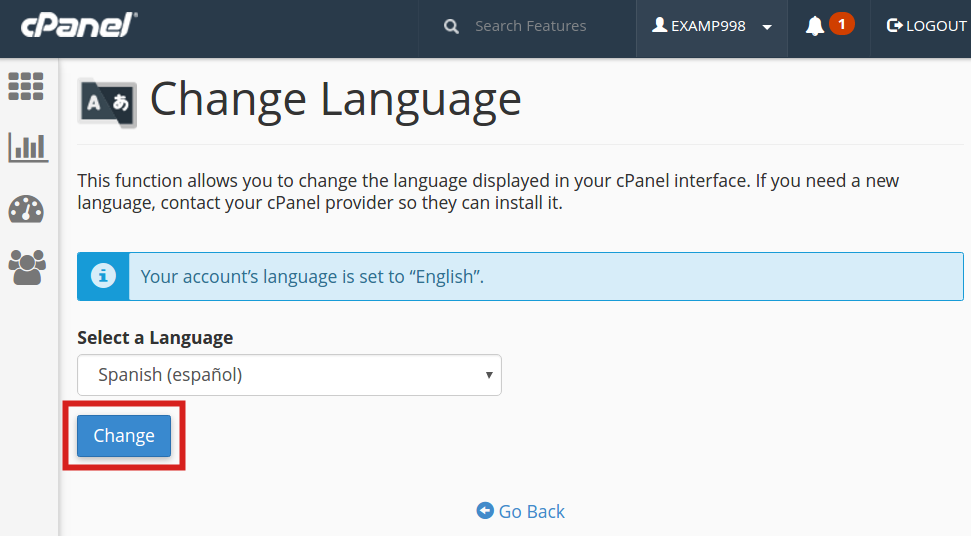Click the Select a Language label
971x536 pixels.
click(155, 337)
